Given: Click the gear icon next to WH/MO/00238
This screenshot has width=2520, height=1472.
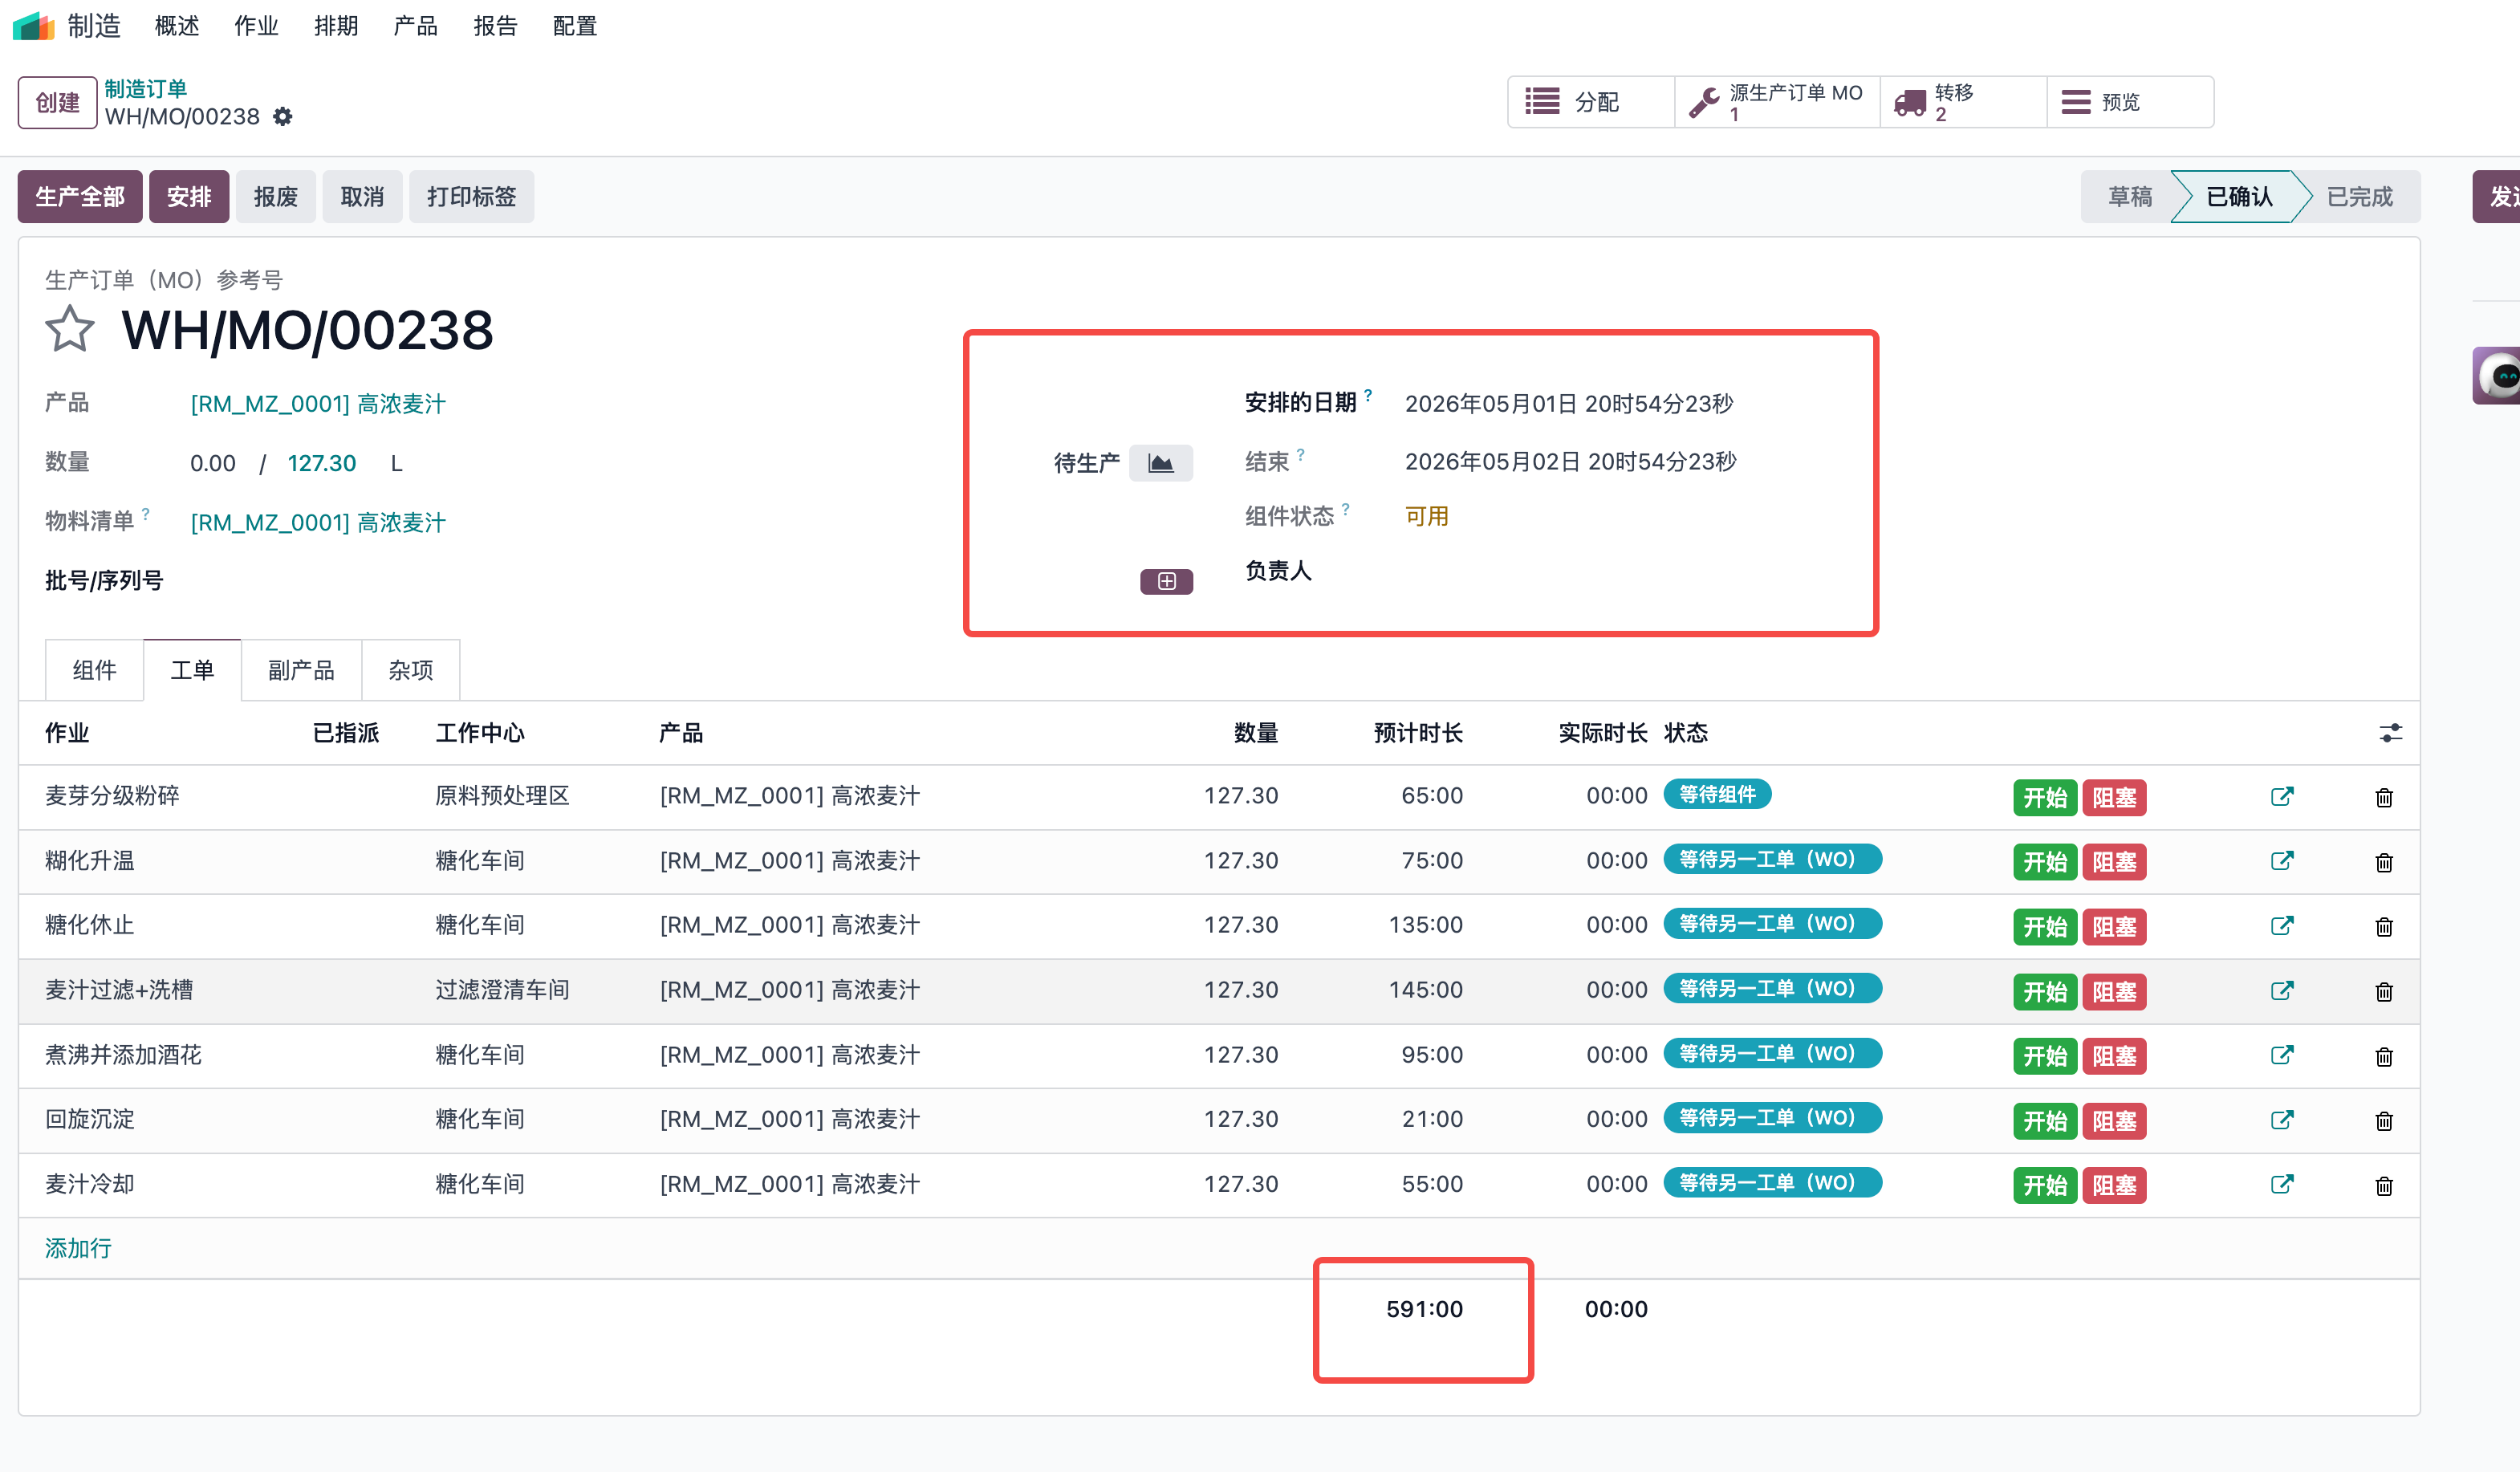Looking at the screenshot, I should (x=283, y=117).
